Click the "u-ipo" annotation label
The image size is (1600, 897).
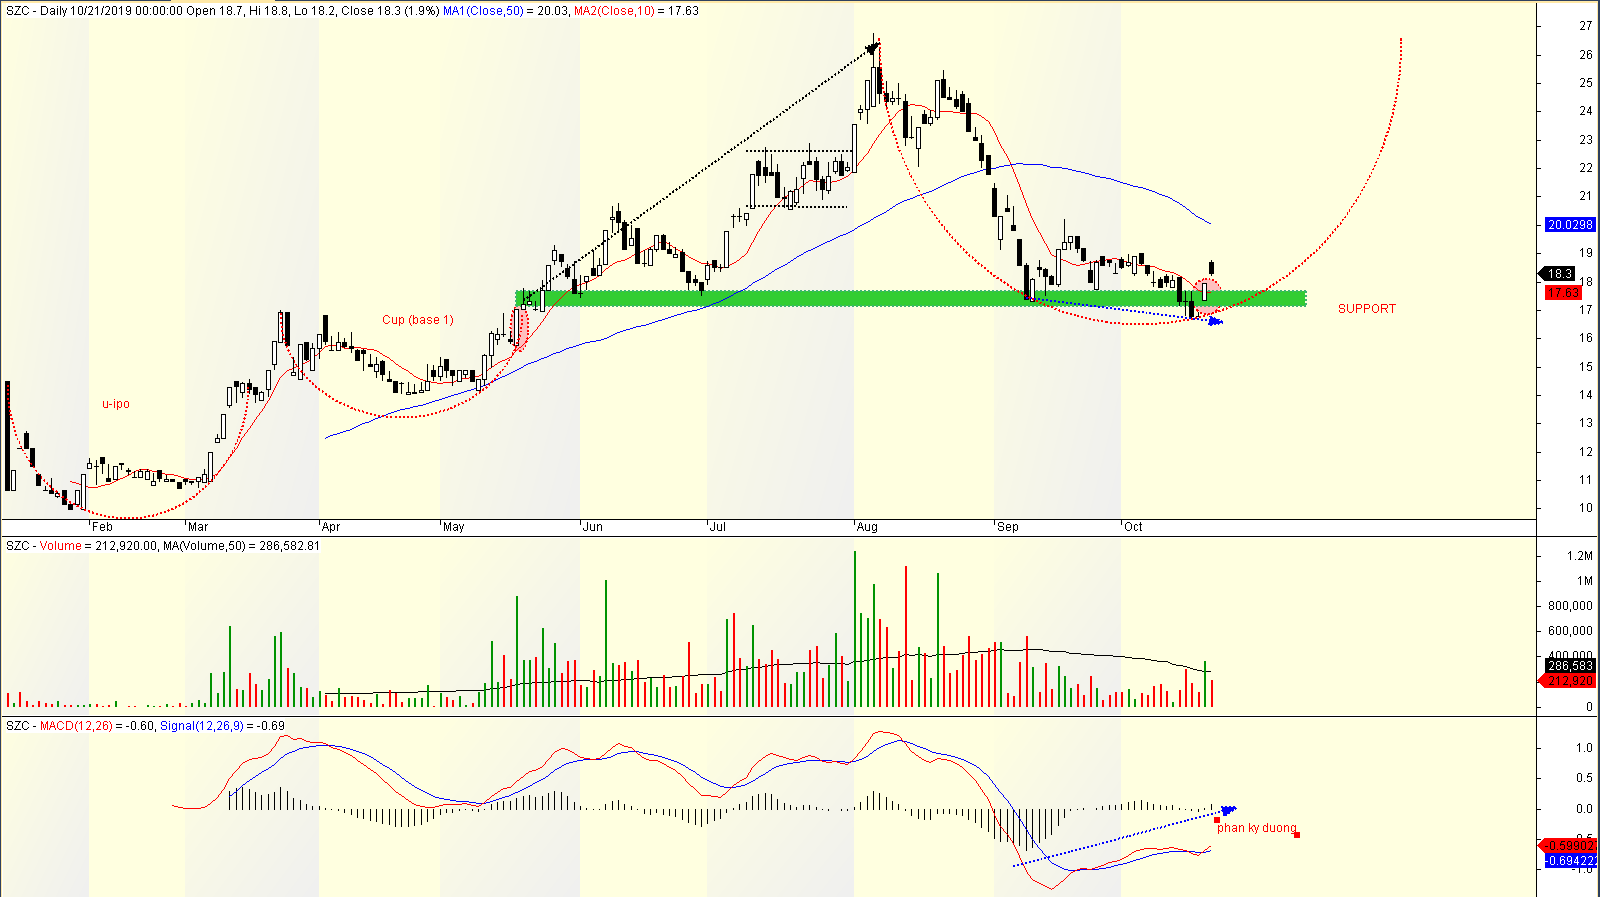coord(116,404)
